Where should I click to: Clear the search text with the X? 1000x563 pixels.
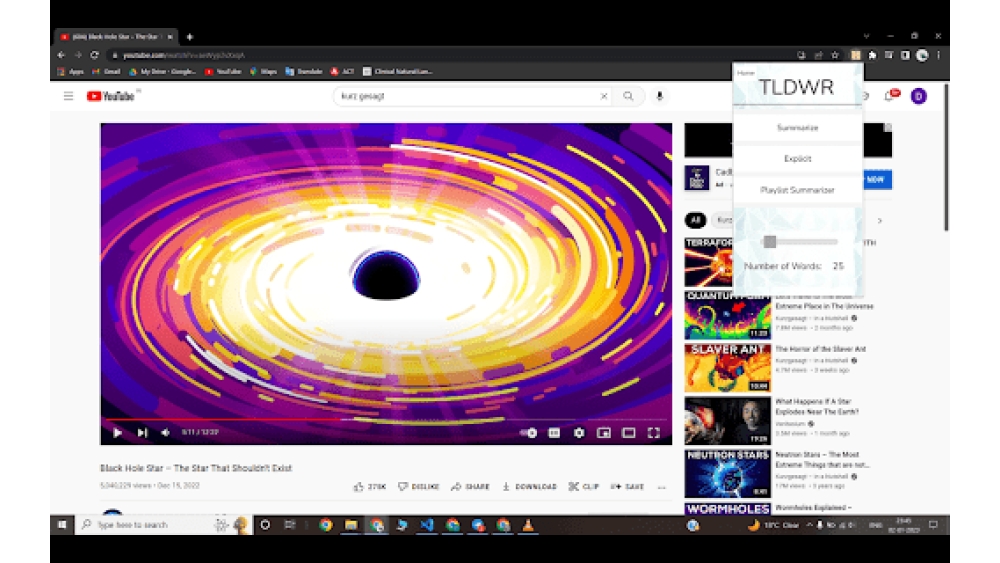click(x=604, y=96)
